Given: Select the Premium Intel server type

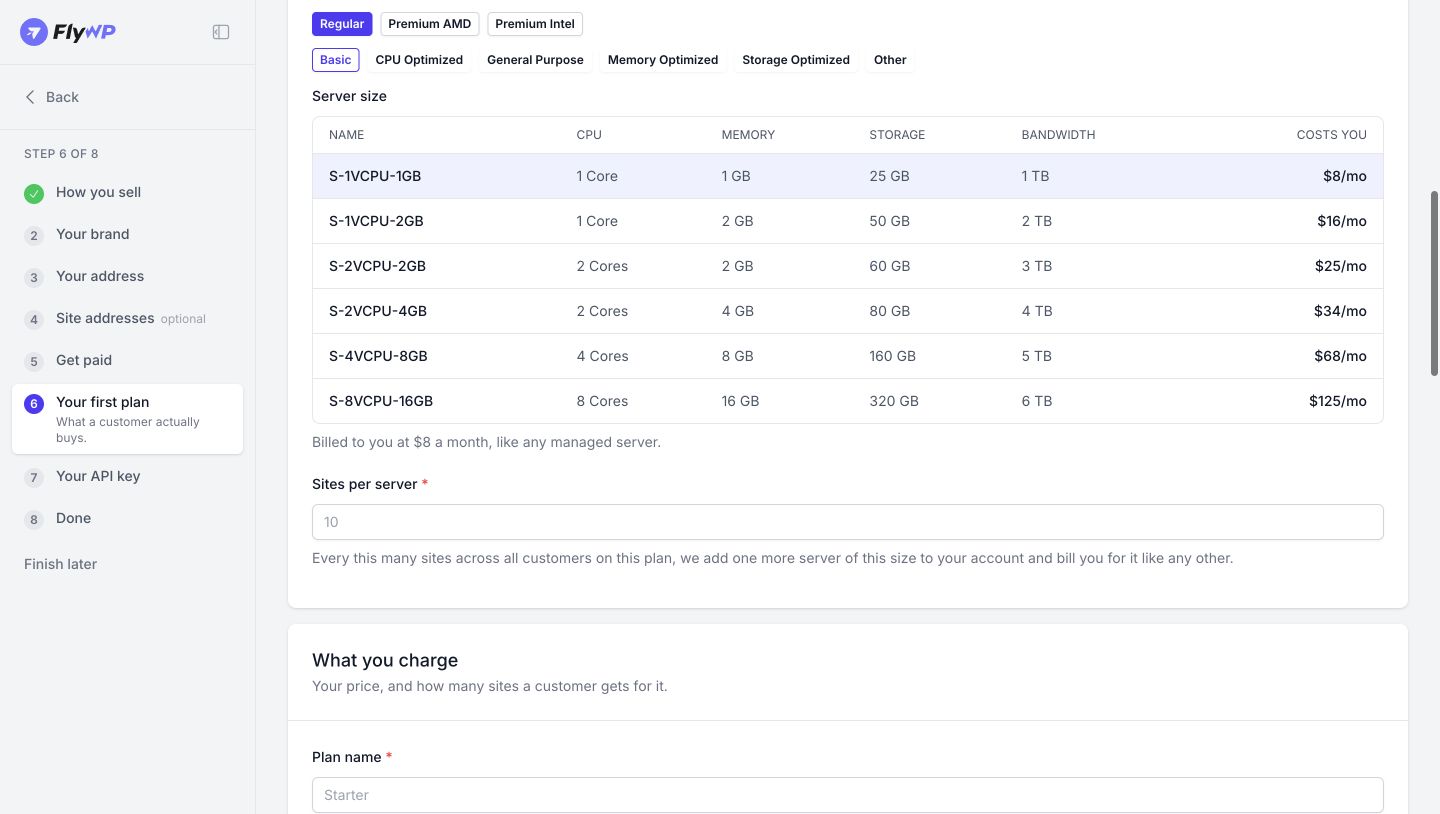Looking at the screenshot, I should click(x=535, y=24).
